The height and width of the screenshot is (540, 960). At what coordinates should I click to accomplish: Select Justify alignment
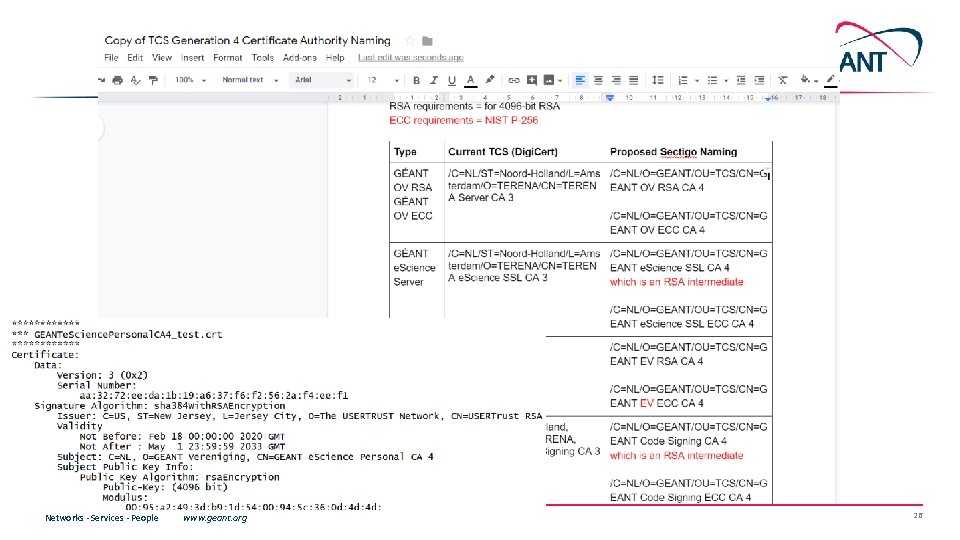[x=634, y=80]
